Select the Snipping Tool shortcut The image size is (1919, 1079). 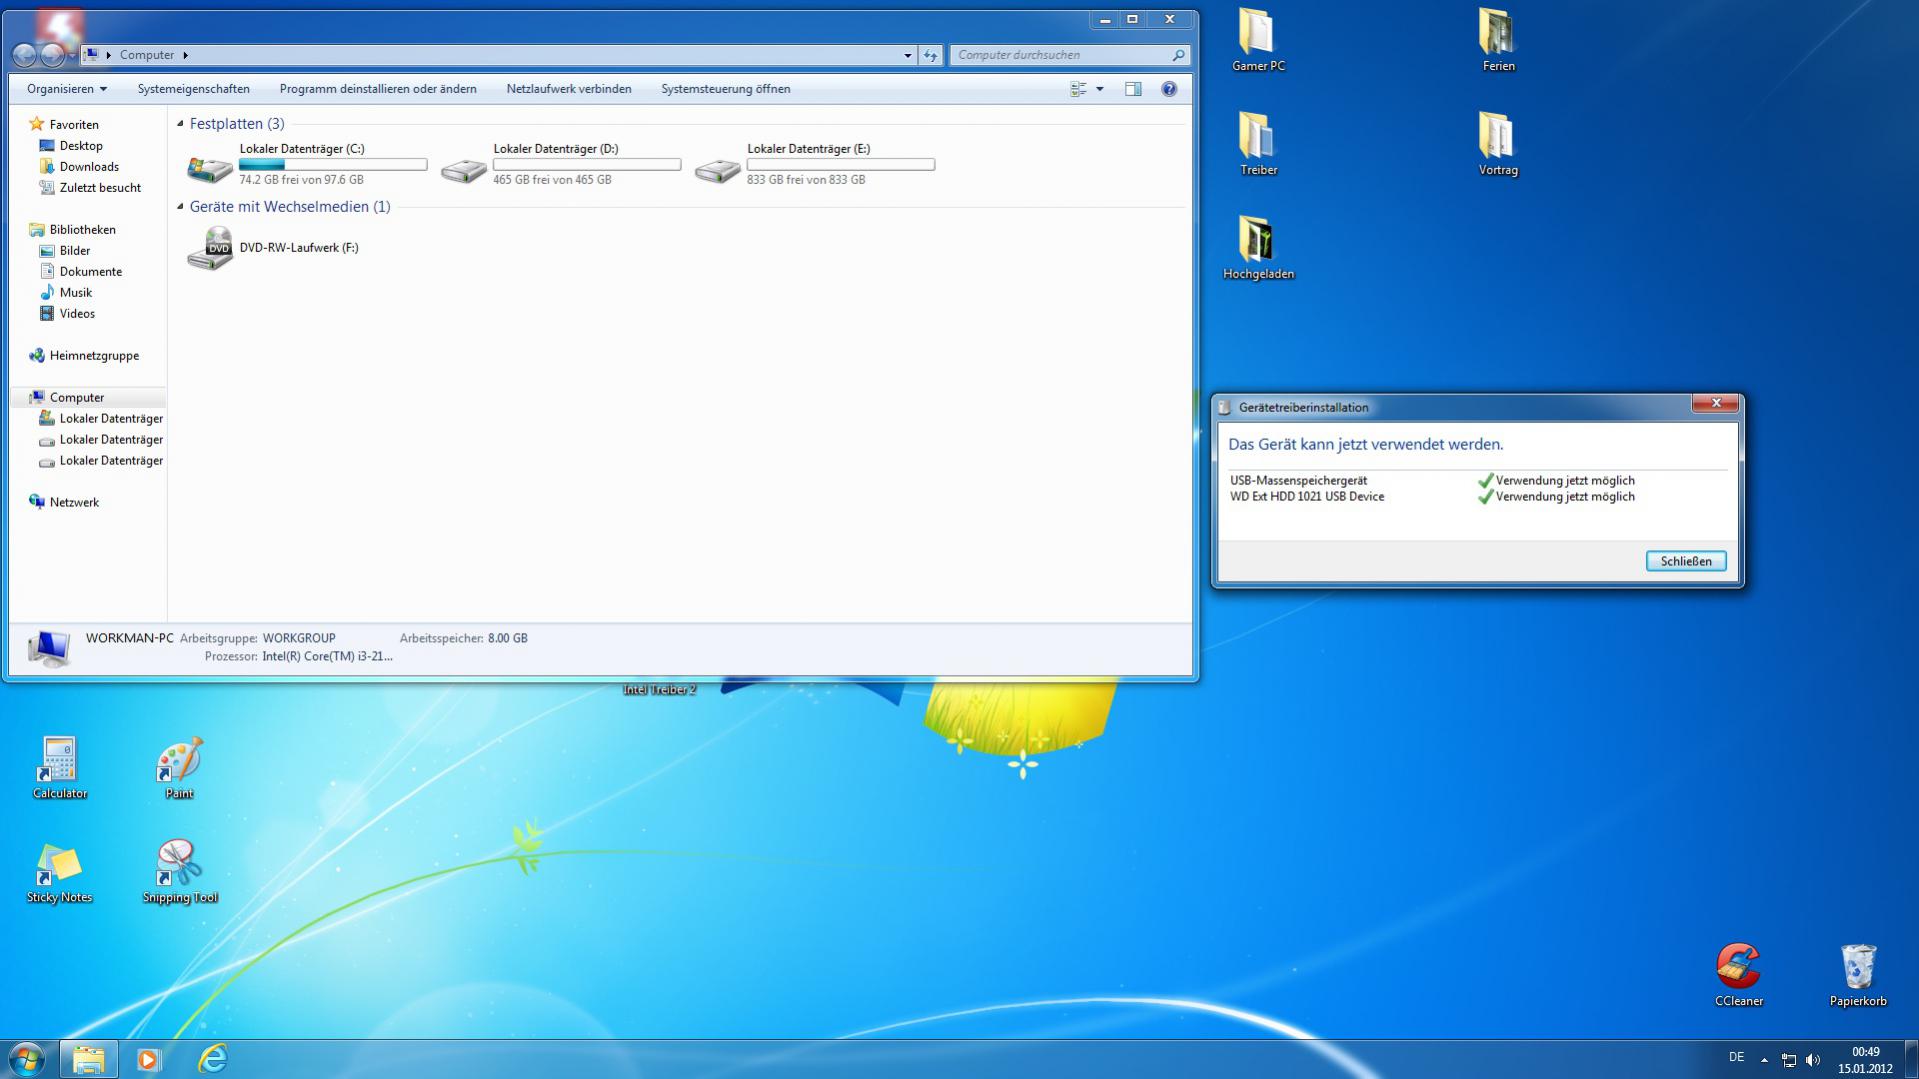click(x=180, y=872)
